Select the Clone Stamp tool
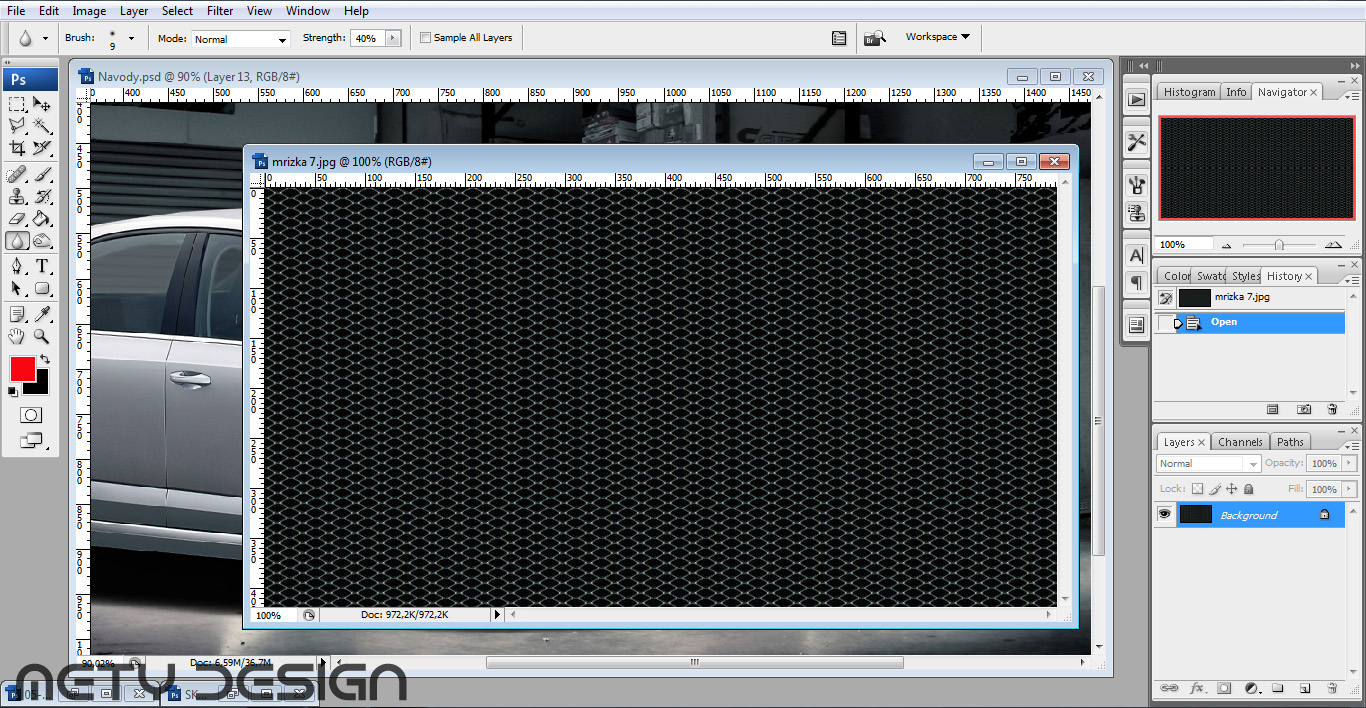 [17, 197]
